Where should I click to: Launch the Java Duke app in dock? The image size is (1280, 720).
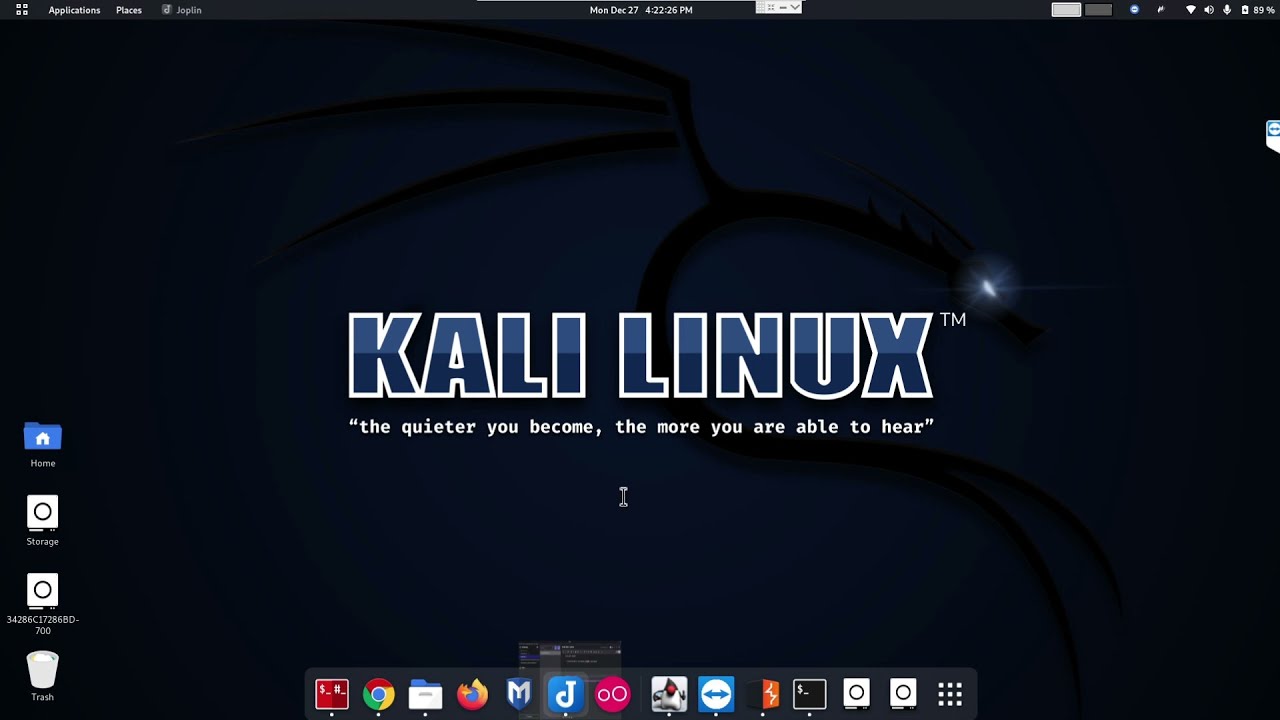click(x=669, y=694)
